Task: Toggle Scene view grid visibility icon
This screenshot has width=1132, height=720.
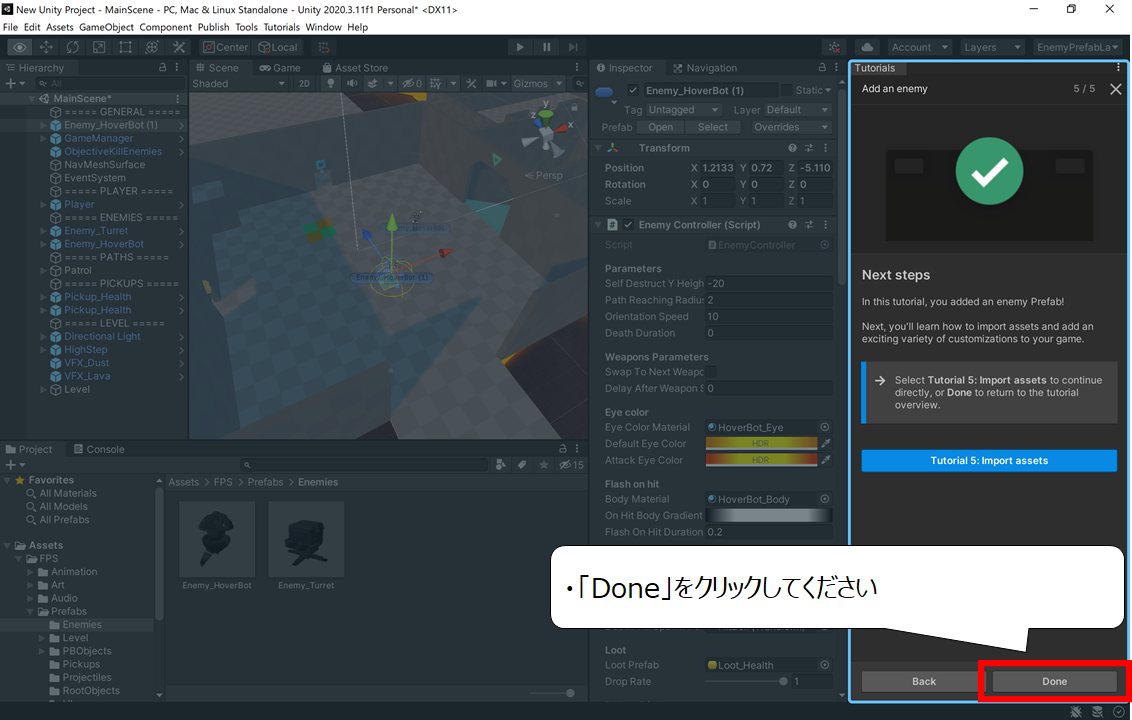Action: click(435, 84)
